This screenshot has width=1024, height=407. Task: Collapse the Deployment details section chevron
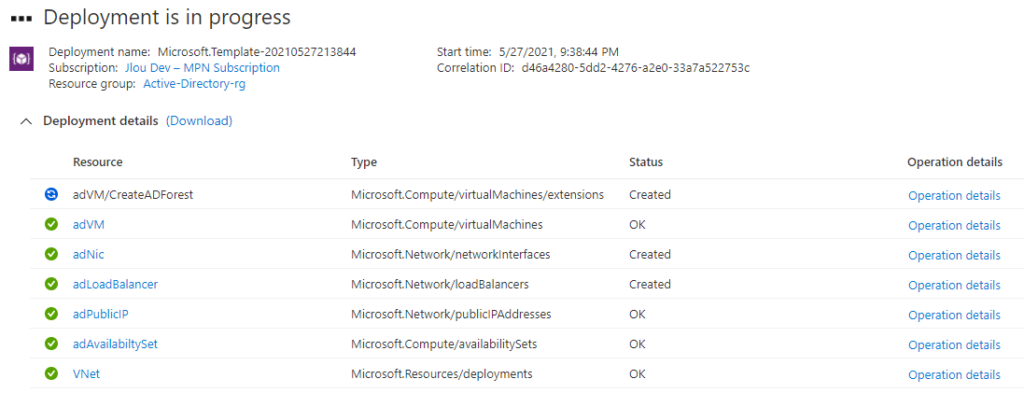26,122
